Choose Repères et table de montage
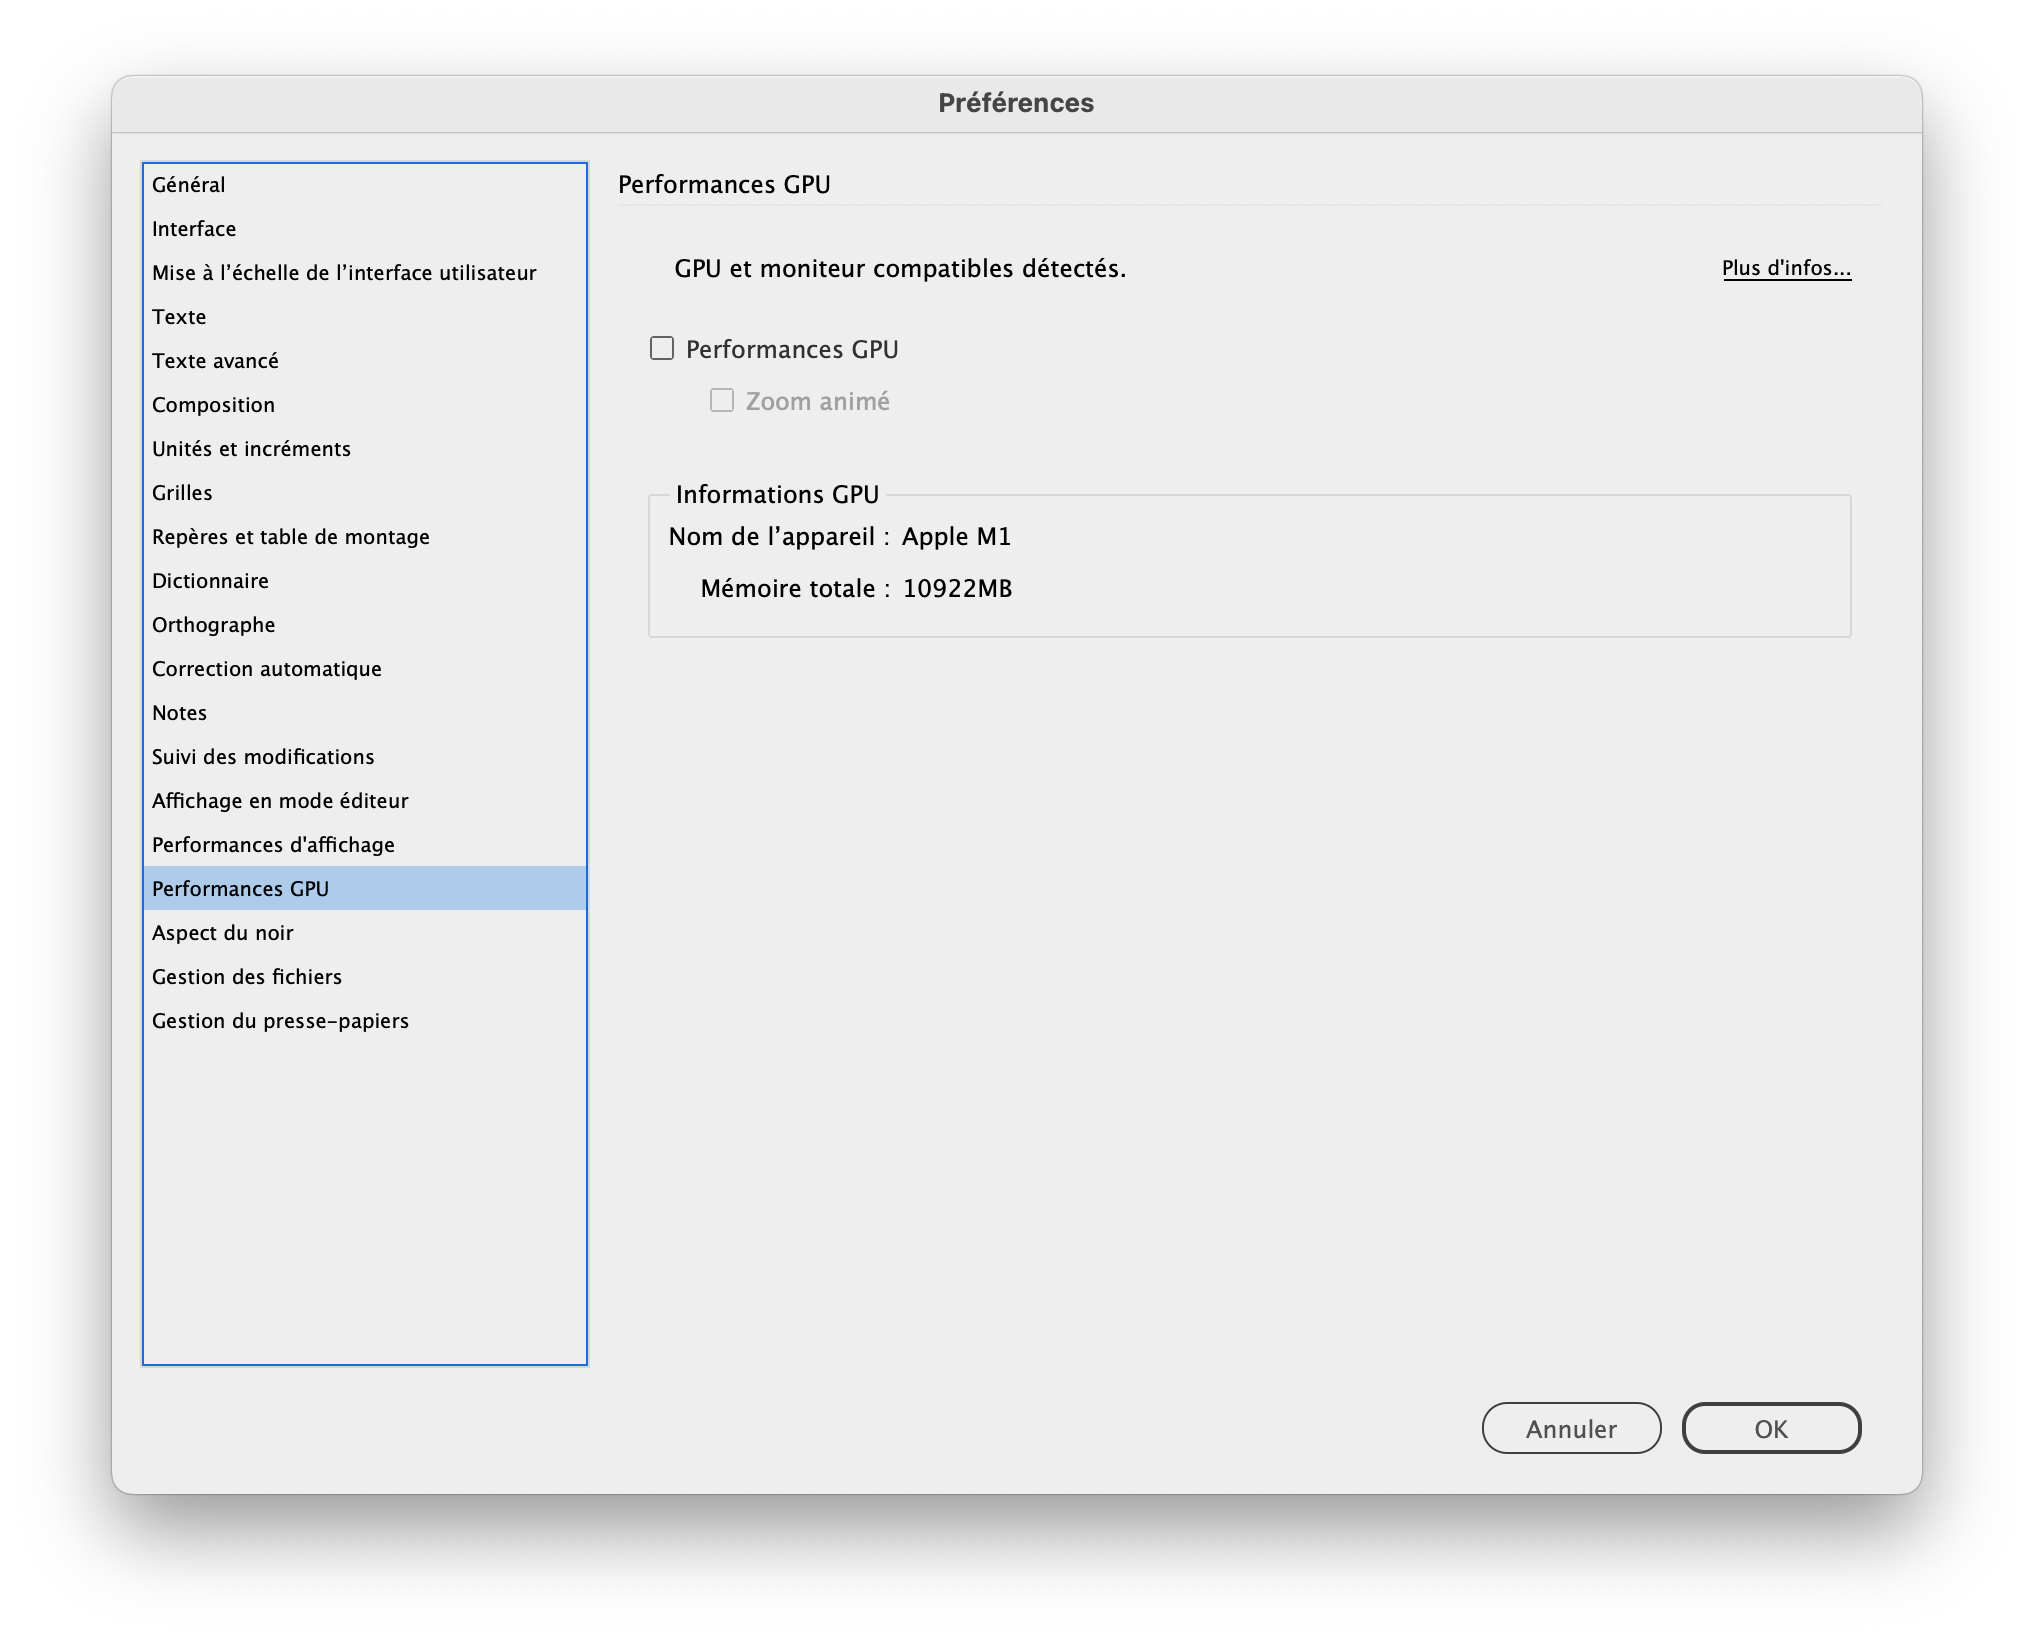Viewport: 2034px width, 1642px height. point(291,537)
